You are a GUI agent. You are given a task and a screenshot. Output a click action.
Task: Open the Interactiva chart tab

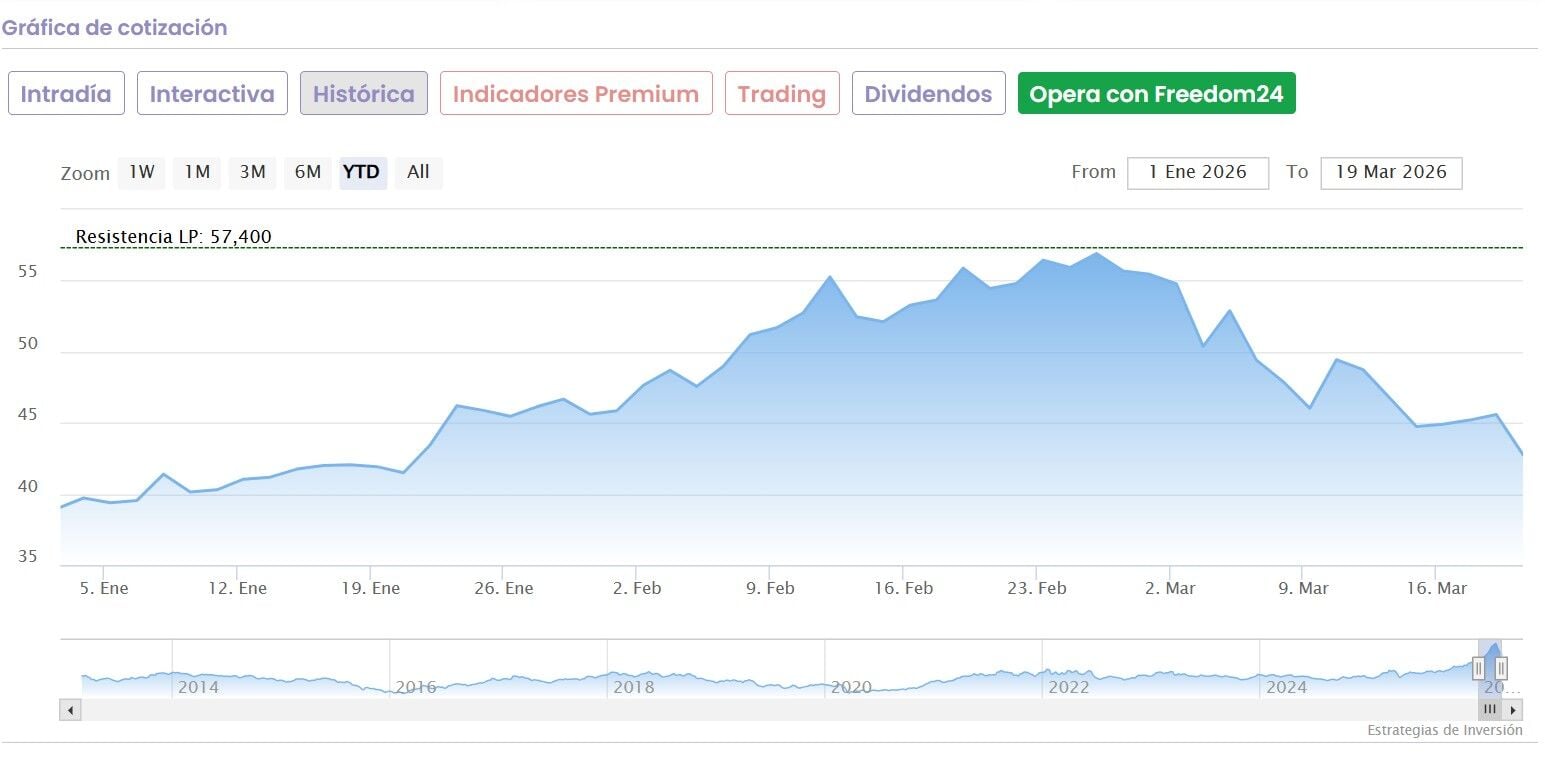(x=212, y=94)
